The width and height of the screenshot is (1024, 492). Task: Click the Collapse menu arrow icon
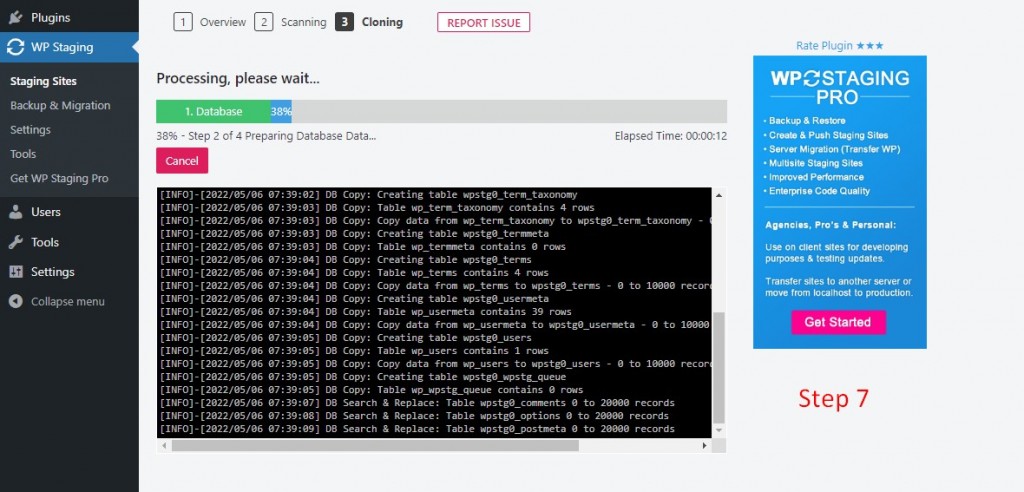(x=16, y=301)
